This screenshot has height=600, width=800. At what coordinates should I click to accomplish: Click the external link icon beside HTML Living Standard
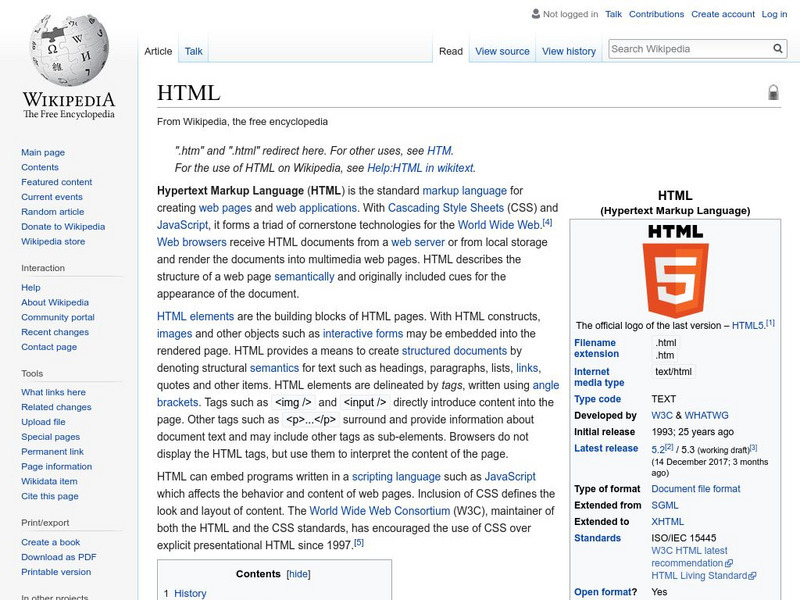(752, 574)
